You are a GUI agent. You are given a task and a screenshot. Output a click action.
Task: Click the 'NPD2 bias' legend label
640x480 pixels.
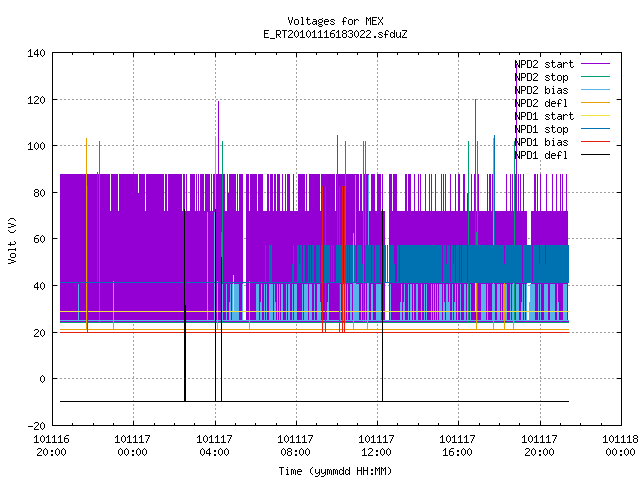pyautogui.click(x=541, y=90)
